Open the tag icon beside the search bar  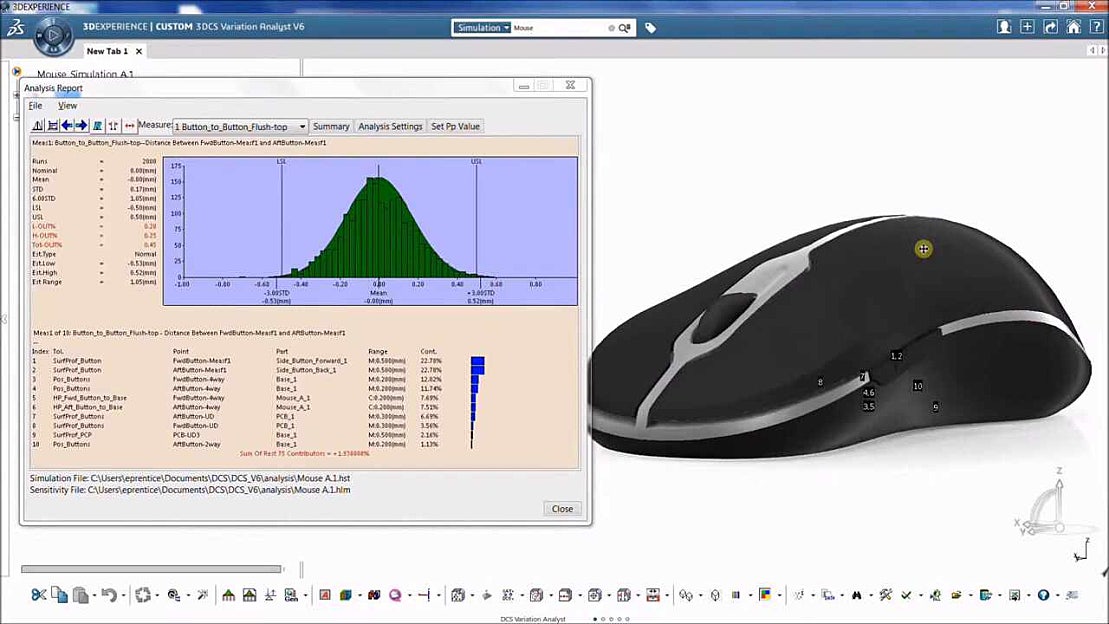(x=650, y=27)
